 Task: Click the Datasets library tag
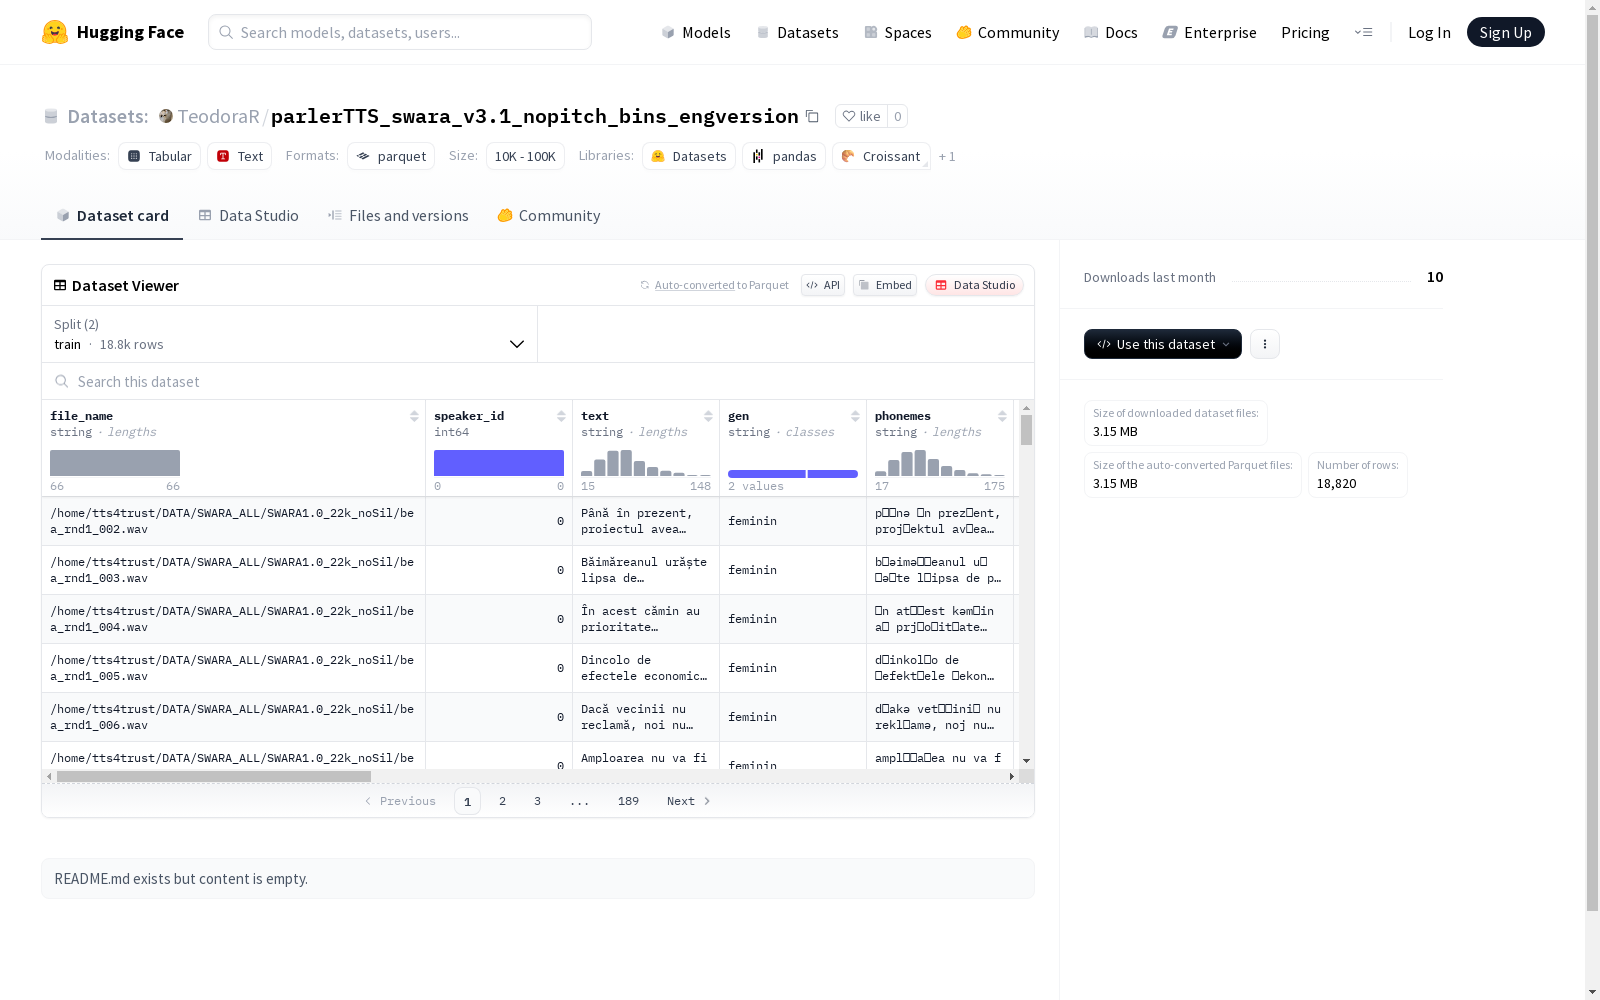coord(689,156)
